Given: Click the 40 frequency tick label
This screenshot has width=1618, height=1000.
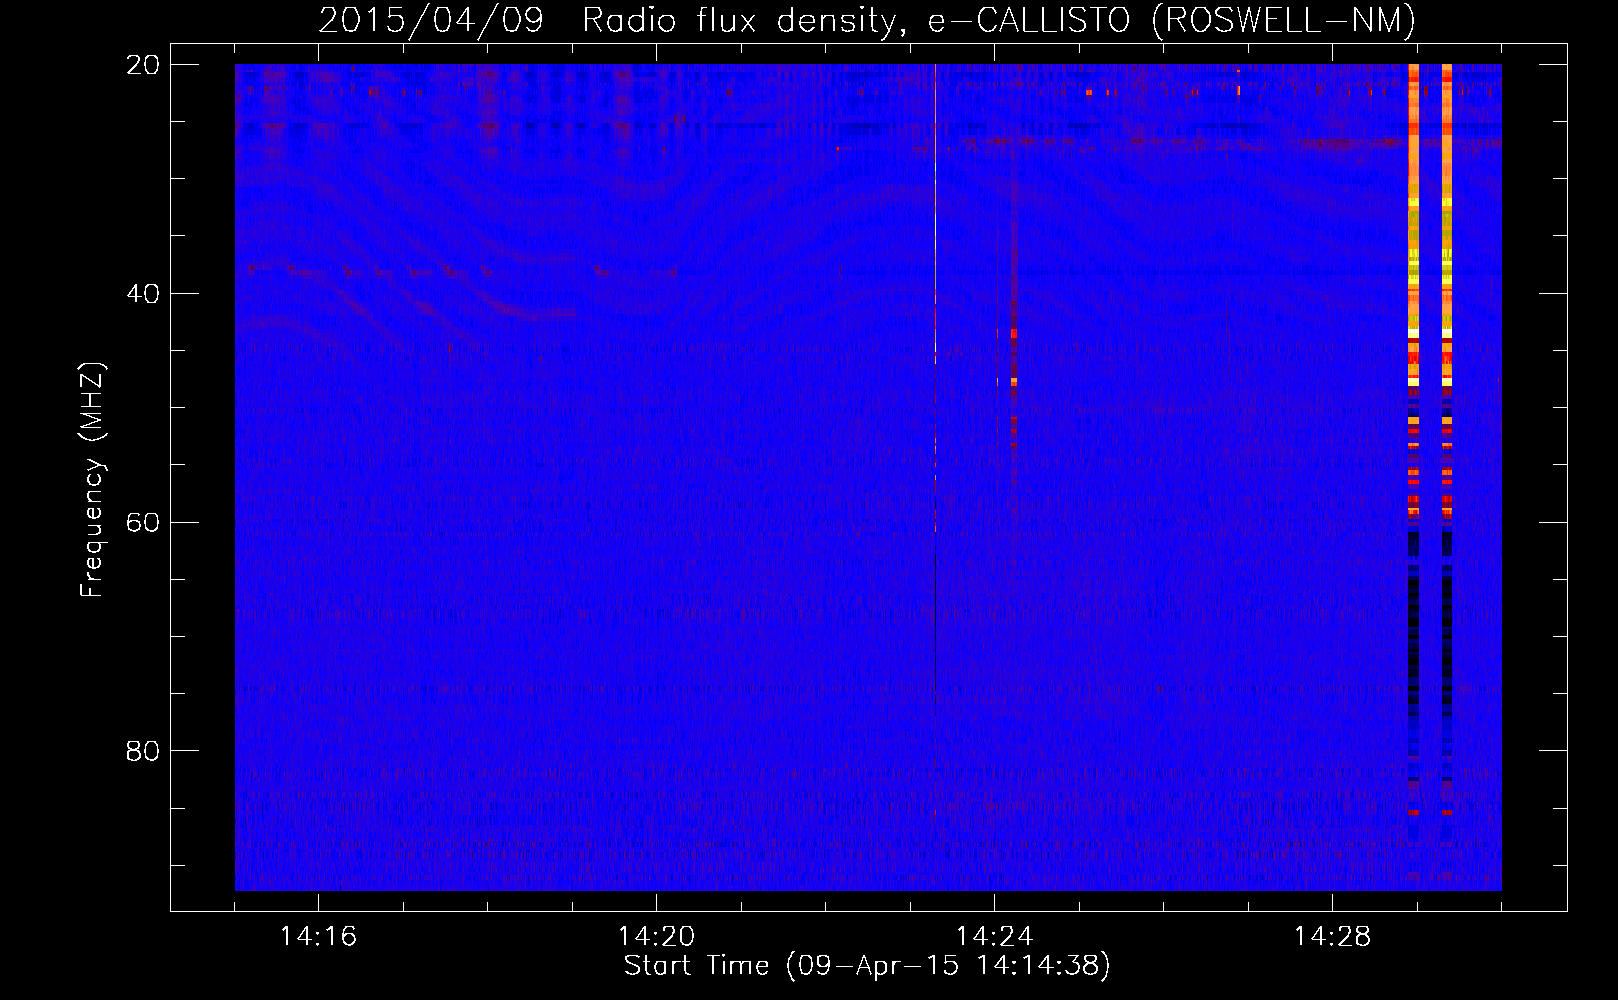Looking at the screenshot, I should [x=143, y=293].
